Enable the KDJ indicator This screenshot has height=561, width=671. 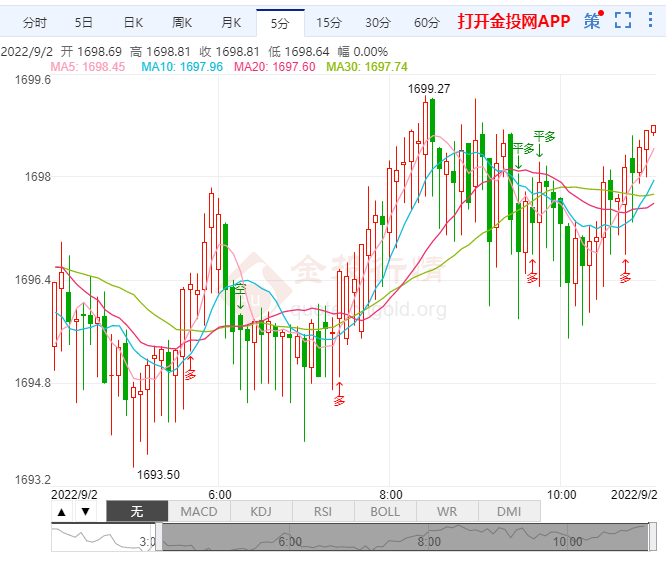261,512
